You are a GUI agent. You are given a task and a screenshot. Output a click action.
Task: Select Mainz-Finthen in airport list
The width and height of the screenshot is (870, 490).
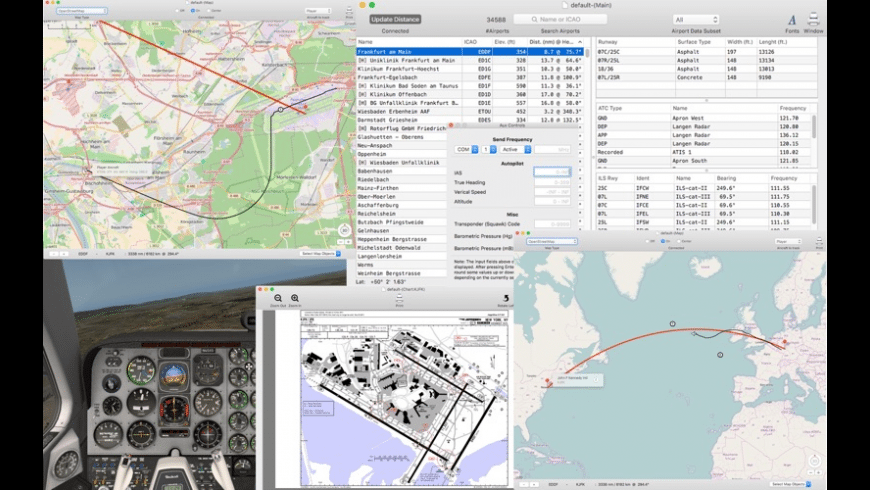pyautogui.click(x=401, y=188)
